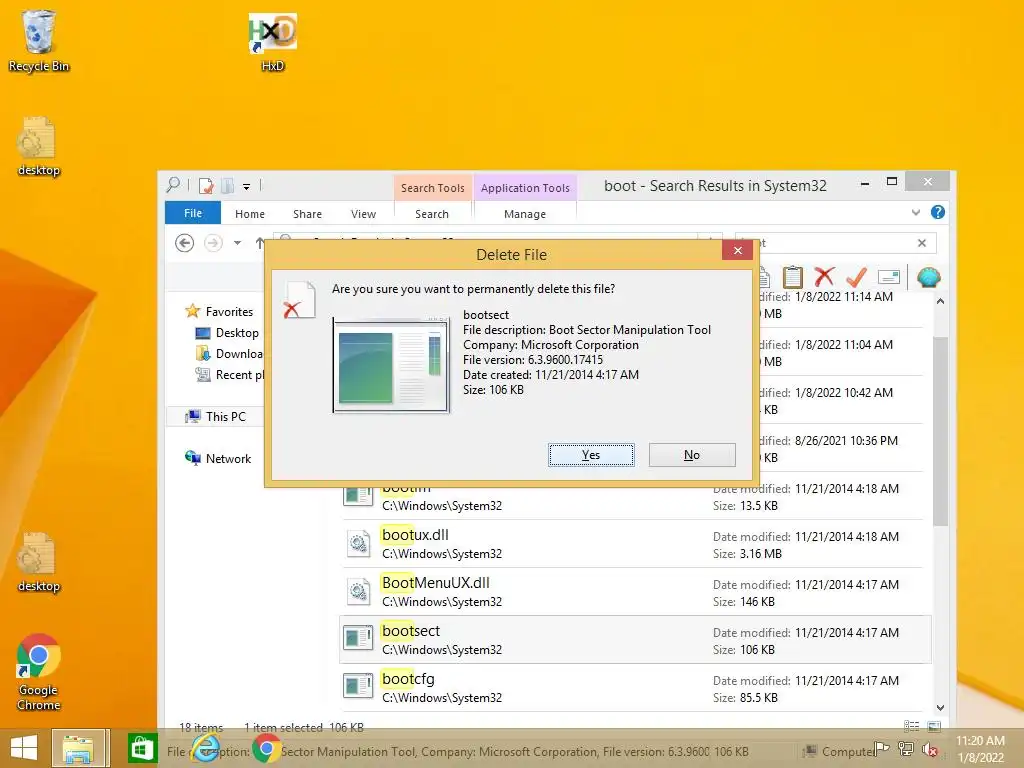This screenshot has height=768, width=1024.
Task: Click the Rename toolbar icon
Action: click(889, 277)
